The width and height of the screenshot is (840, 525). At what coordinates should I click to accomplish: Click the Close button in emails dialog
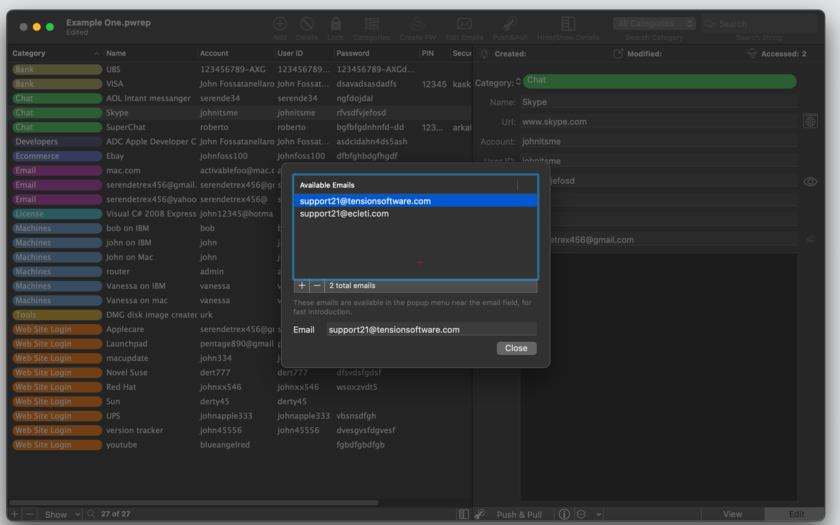pyautogui.click(x=516, y=348)
